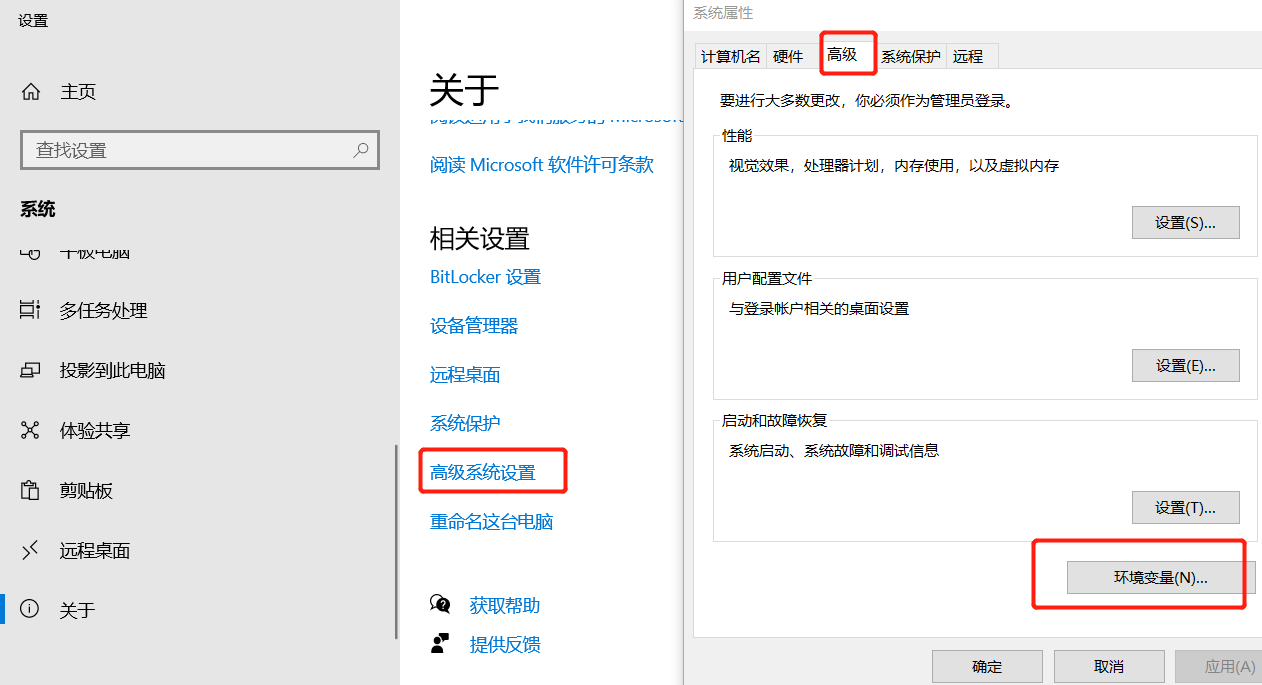This screenshot has height=685, width=1262.
Task: Click the 体验共享 icon
Action: tap(30, 431)
